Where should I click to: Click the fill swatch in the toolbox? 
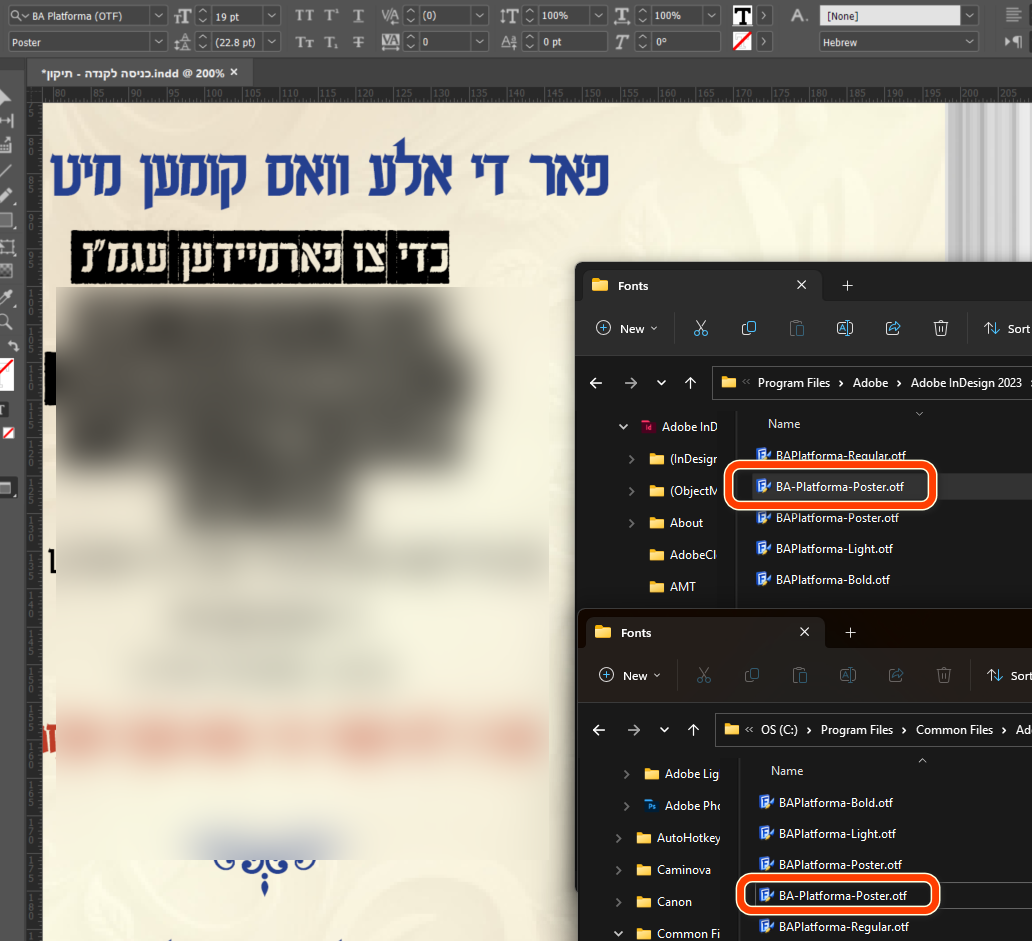click(6, 372)
